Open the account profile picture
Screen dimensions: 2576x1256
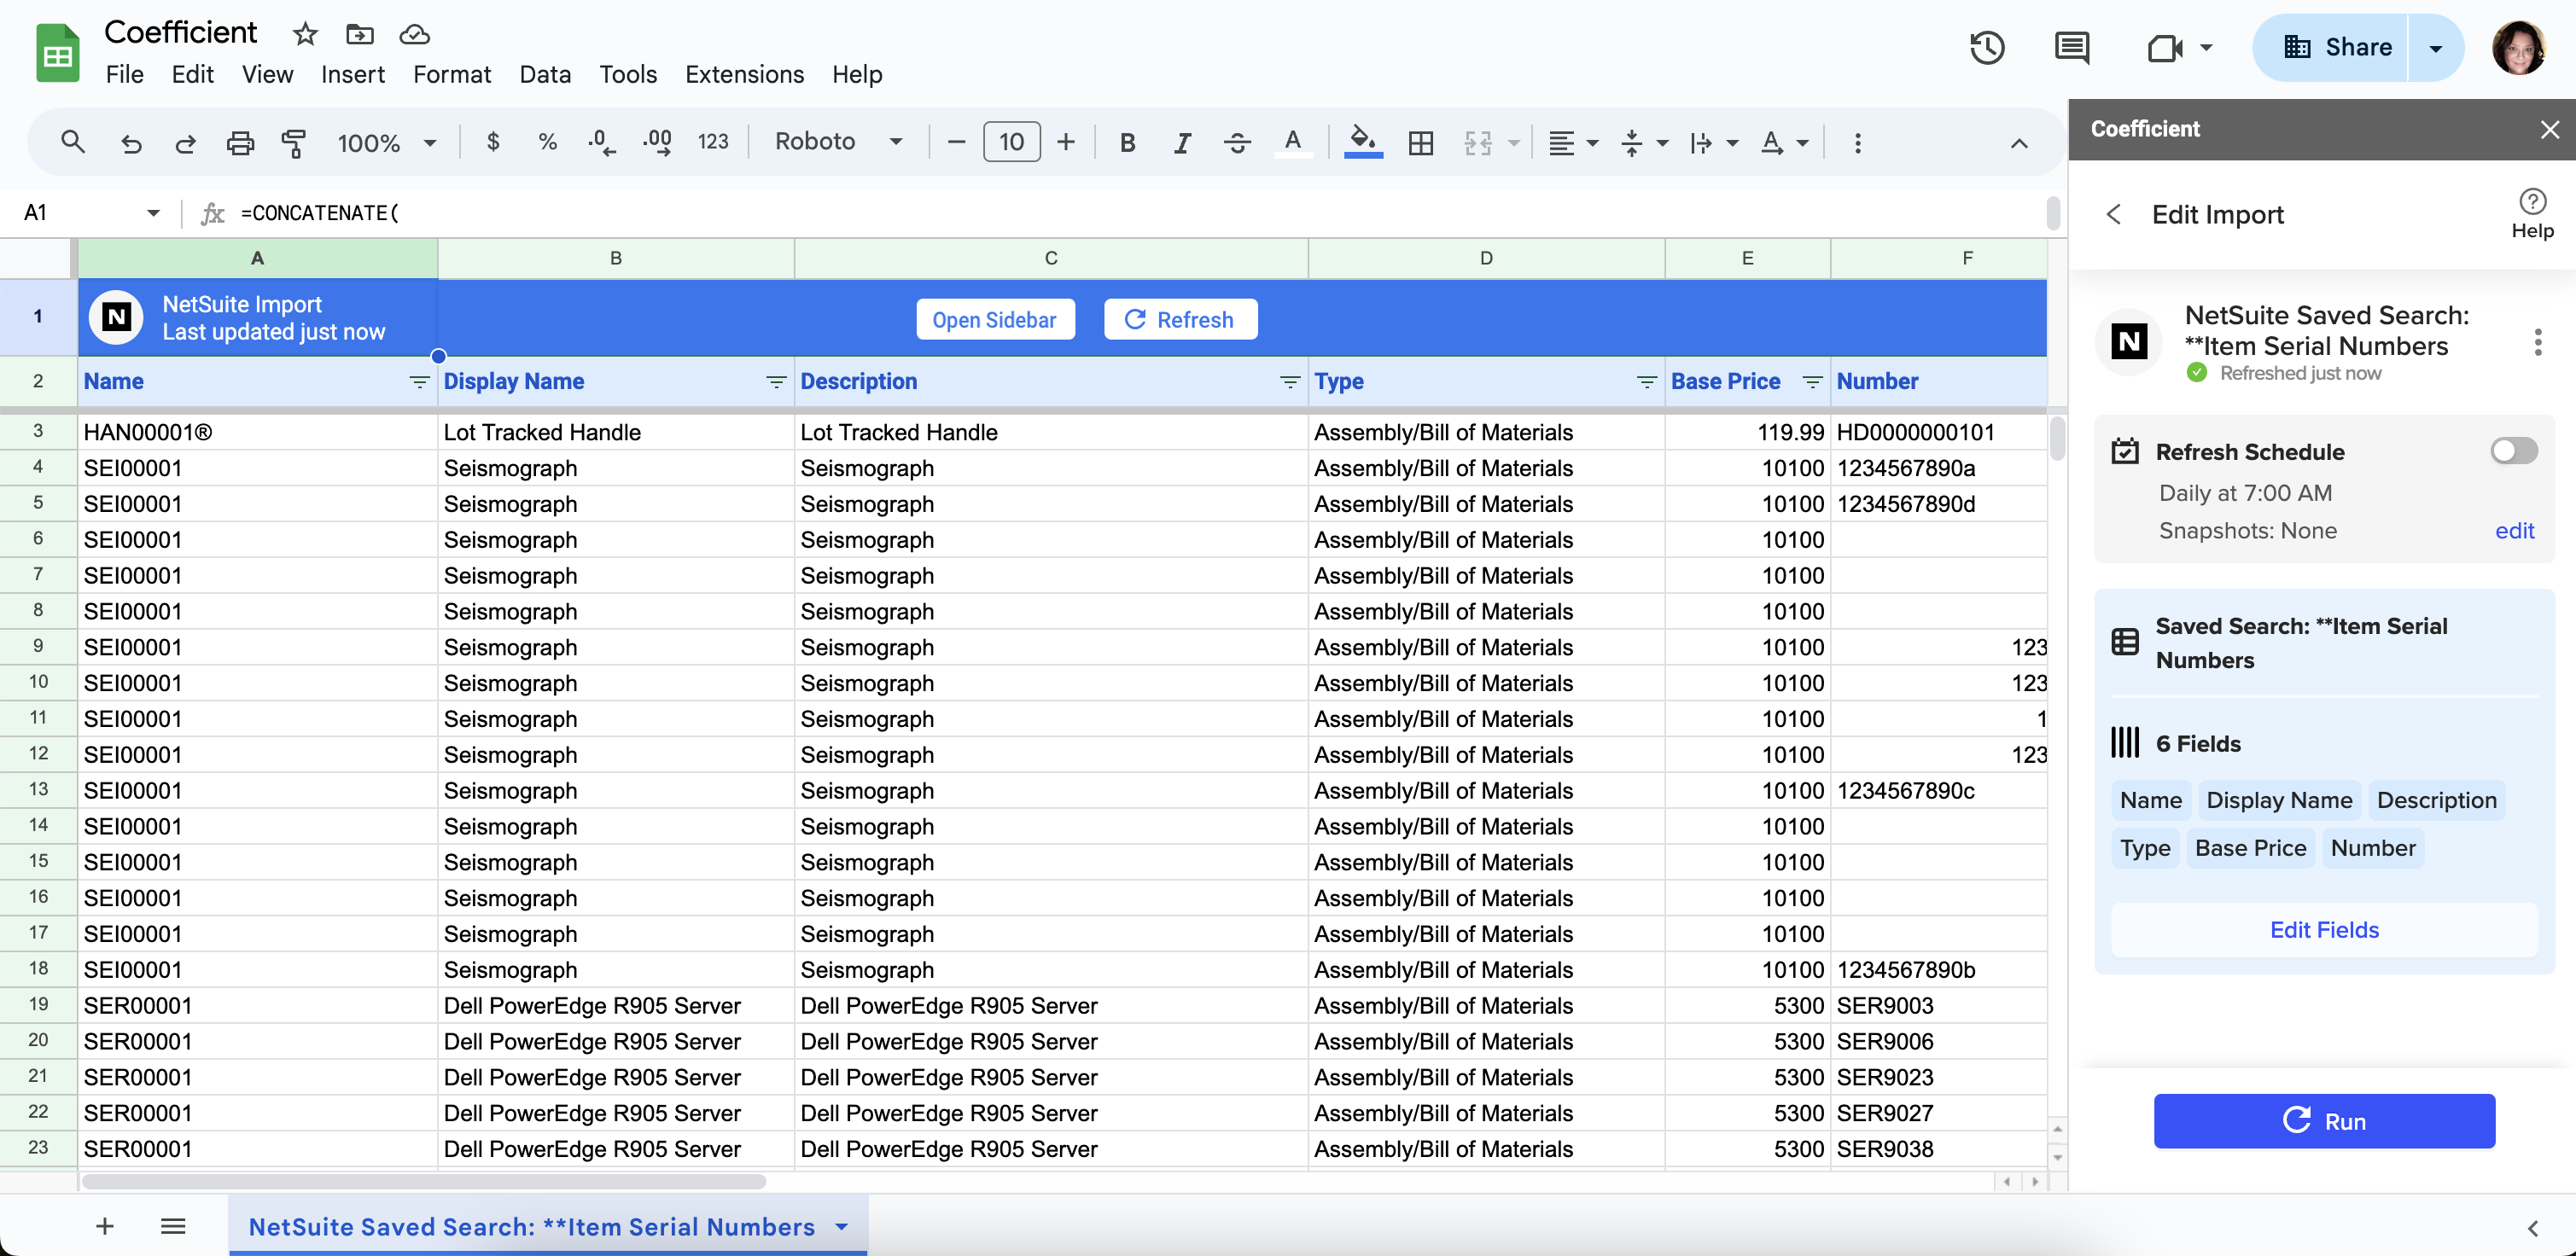[x=2518, y=47]
